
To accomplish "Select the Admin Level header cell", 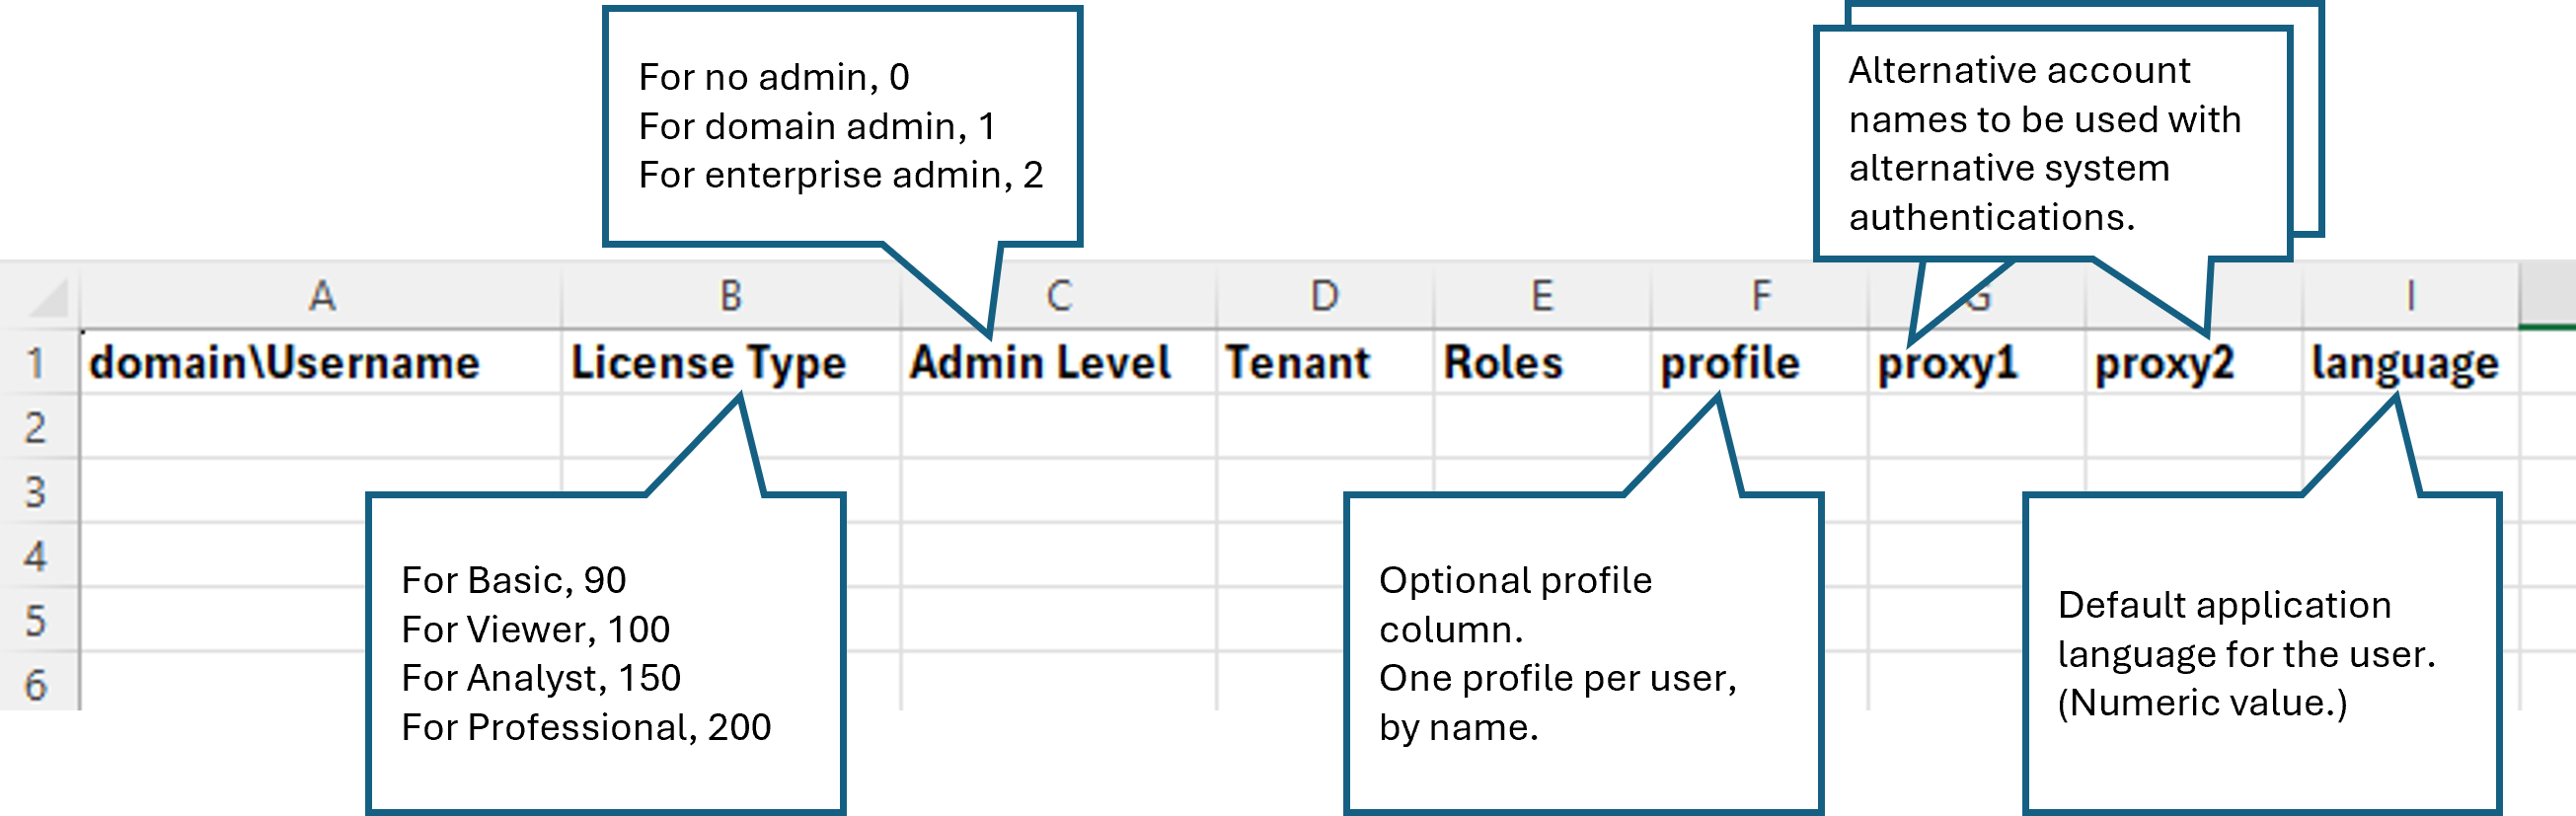I will click(x=1040, y=363).
